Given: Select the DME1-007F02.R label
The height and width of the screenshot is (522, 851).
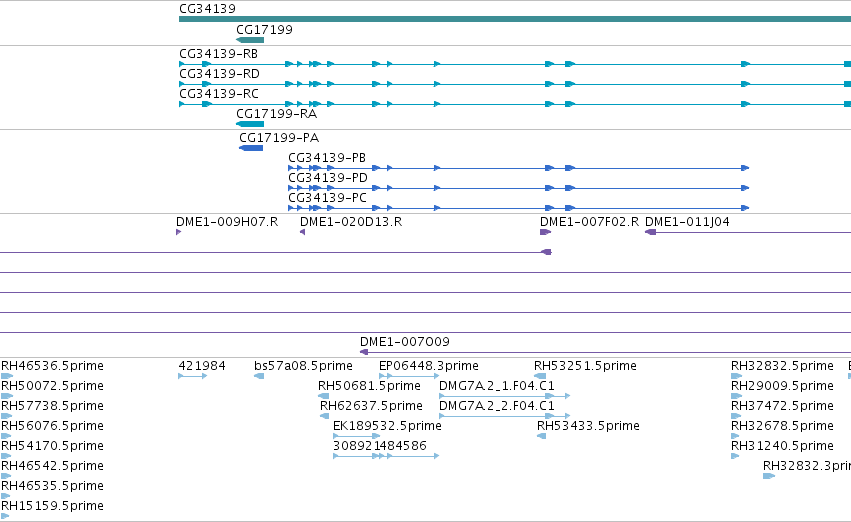Looking at the screenshot, I should tap(589, 222).
